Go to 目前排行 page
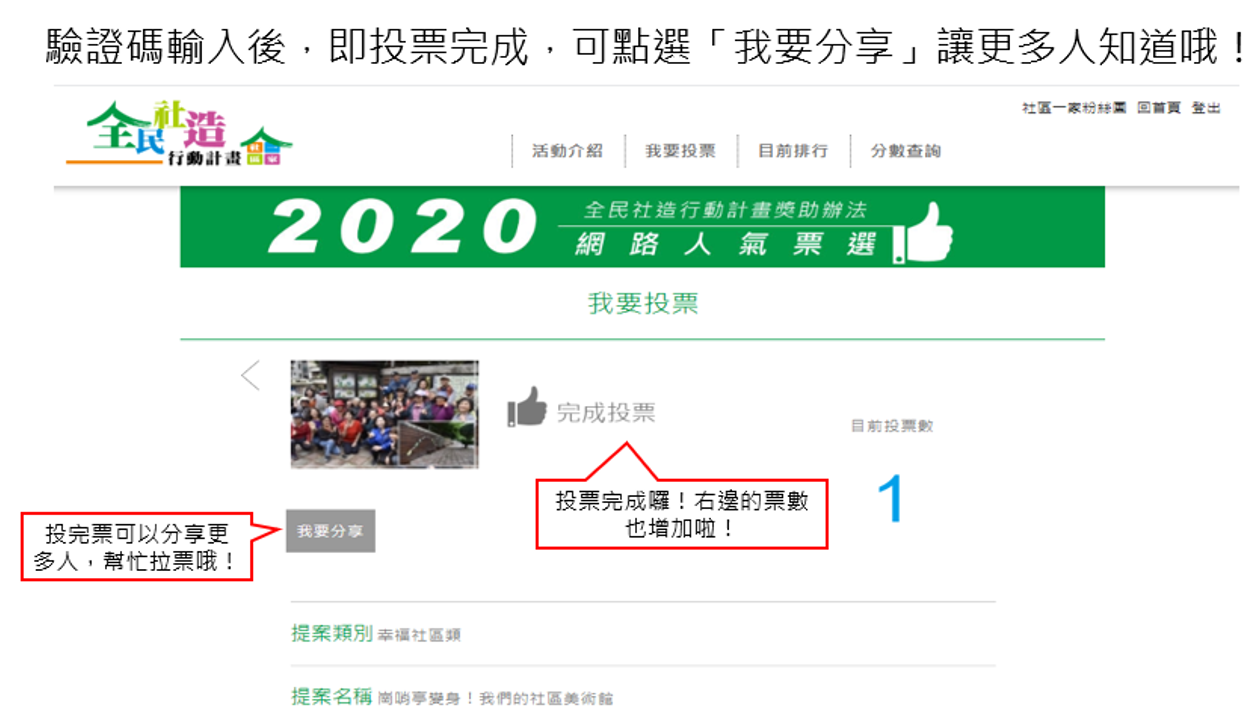1258x726 pixels. (793, 151)
